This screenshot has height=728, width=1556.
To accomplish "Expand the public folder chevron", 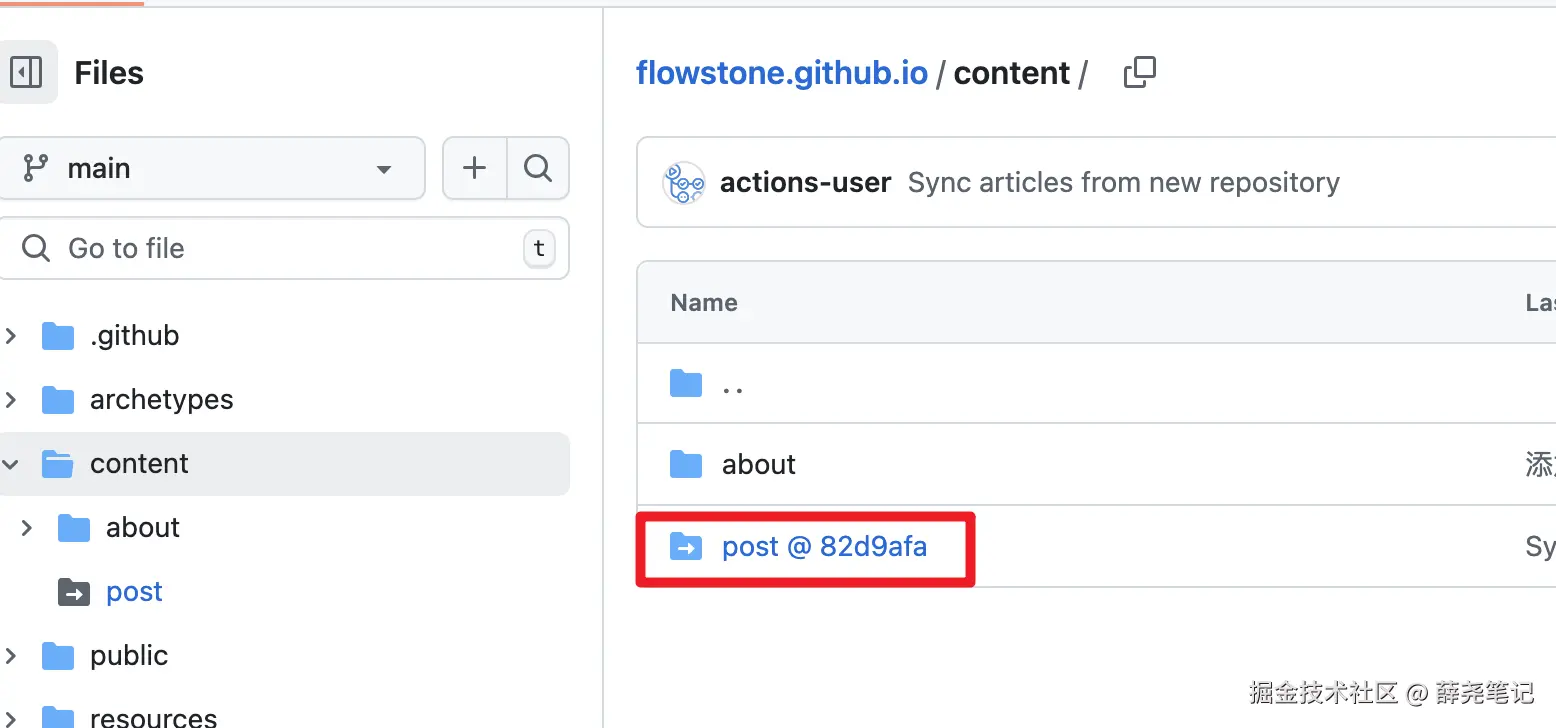I will click(11, 656).
